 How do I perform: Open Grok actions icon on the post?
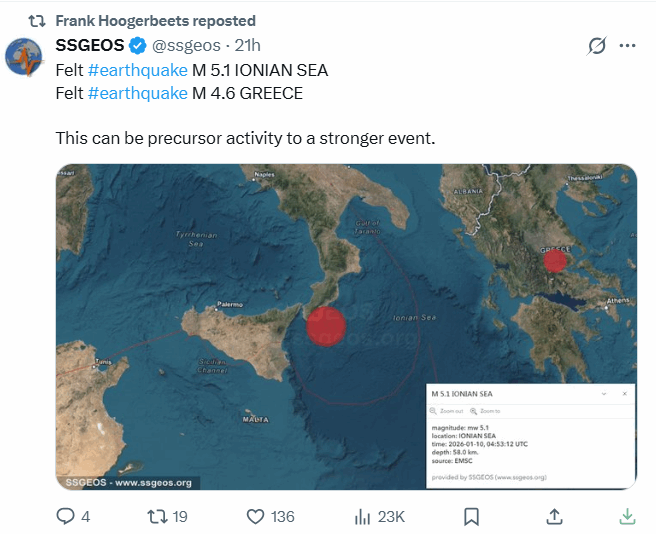597,46
